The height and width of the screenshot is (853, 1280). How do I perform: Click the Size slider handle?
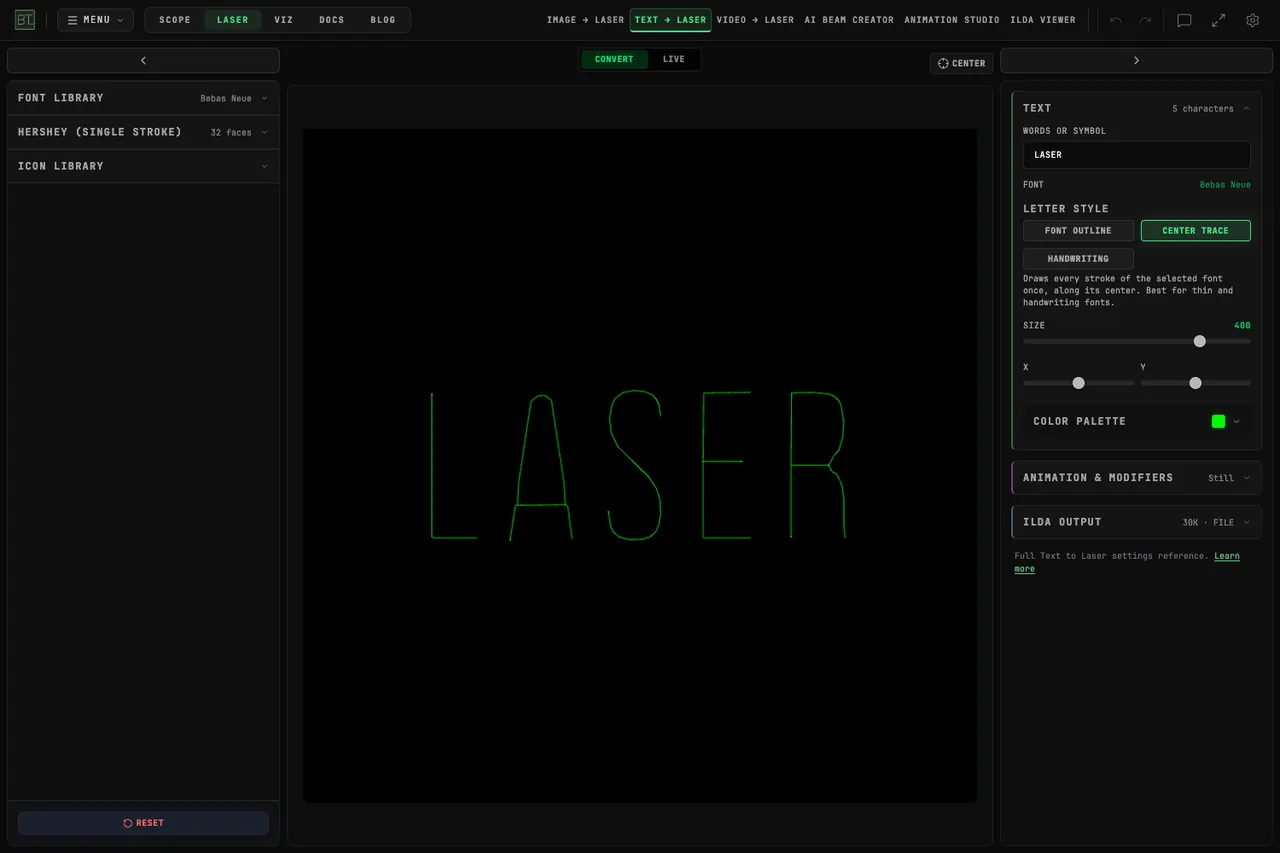click(1199, 341)
